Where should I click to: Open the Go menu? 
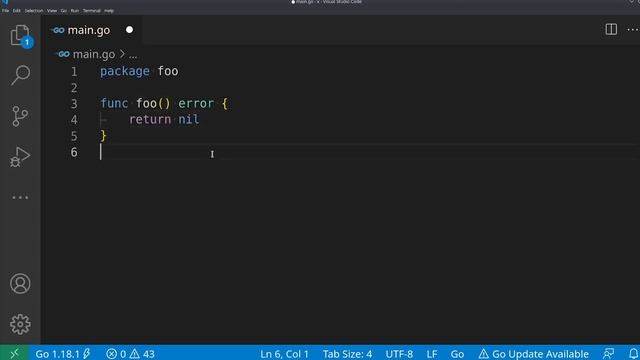(x=64, y=11)
